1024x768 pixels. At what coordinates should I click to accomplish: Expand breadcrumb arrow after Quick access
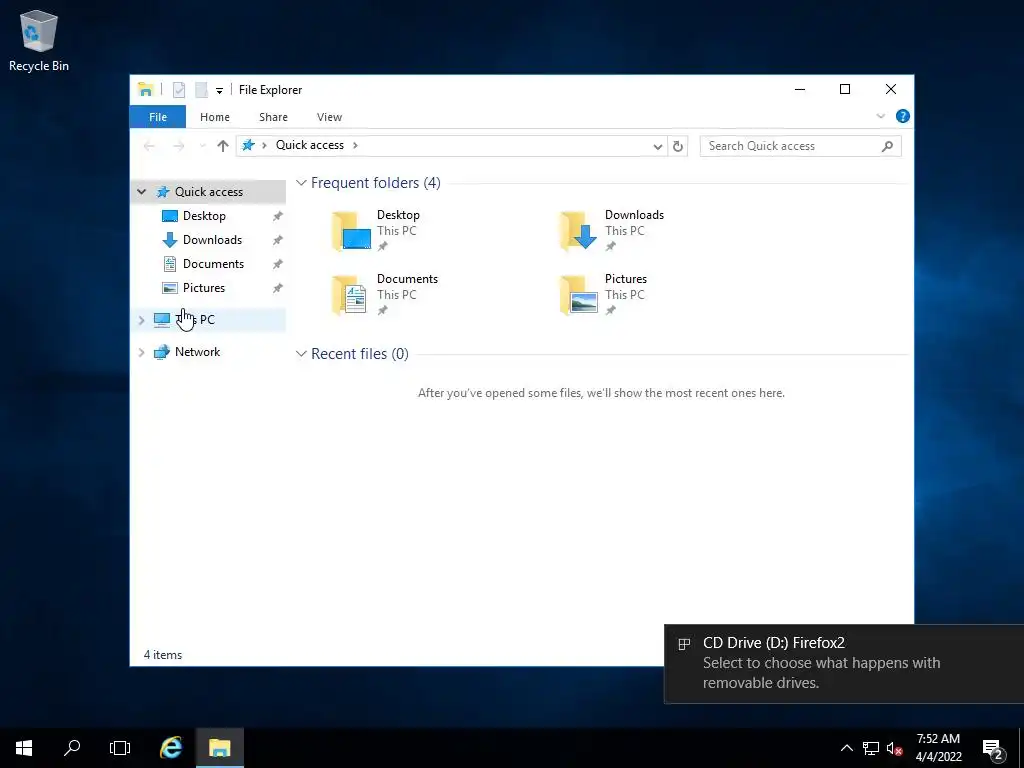click(x=355, y=145)
